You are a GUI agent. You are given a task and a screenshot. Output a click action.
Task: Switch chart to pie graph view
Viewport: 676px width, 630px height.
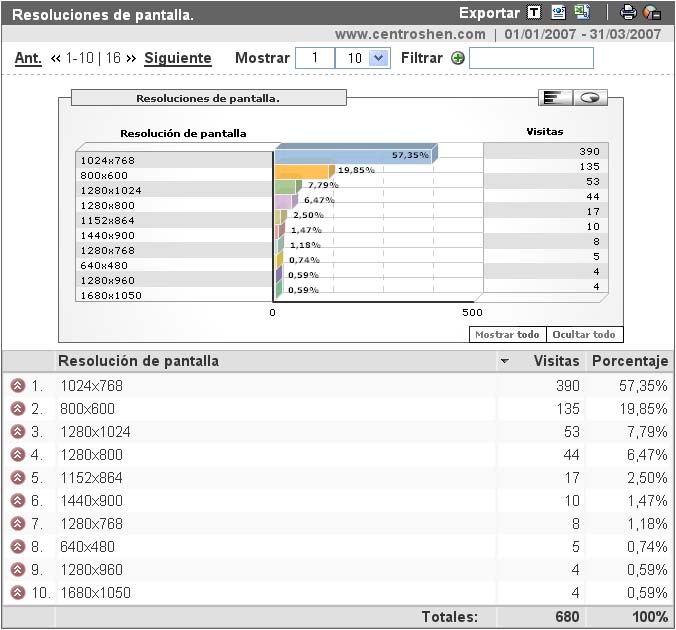click(590, 97)
